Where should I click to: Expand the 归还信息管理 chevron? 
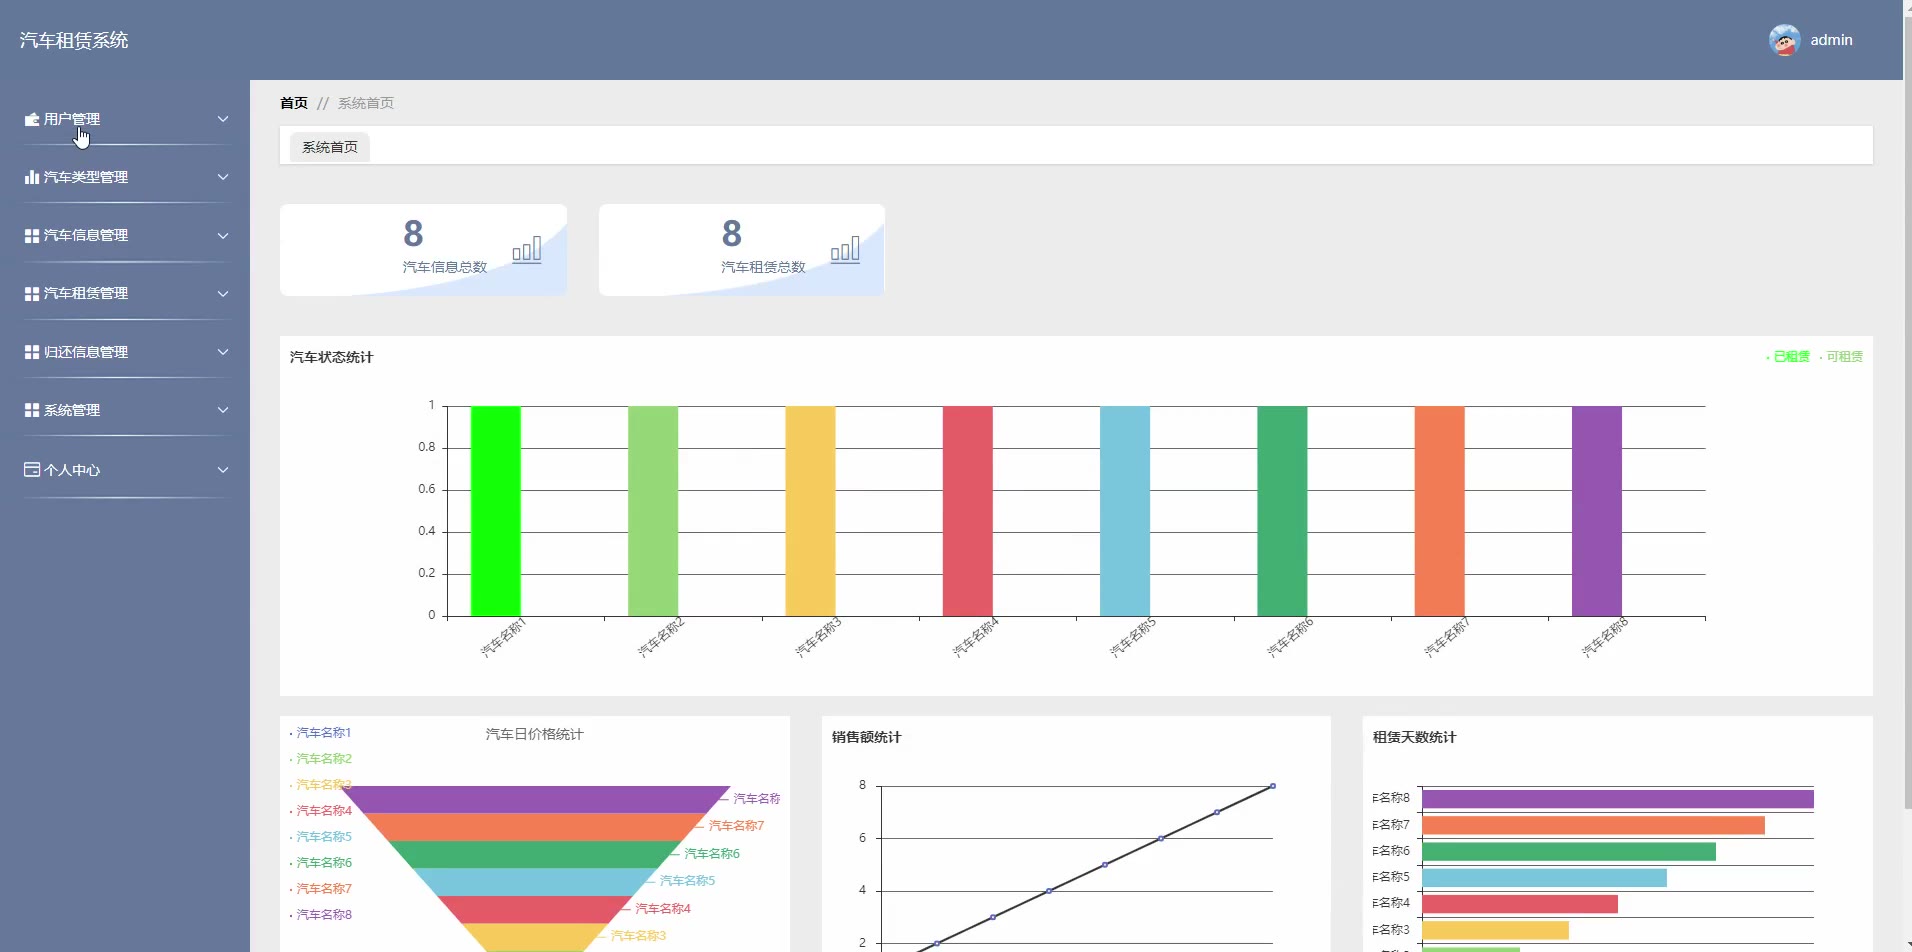point(223,352)
